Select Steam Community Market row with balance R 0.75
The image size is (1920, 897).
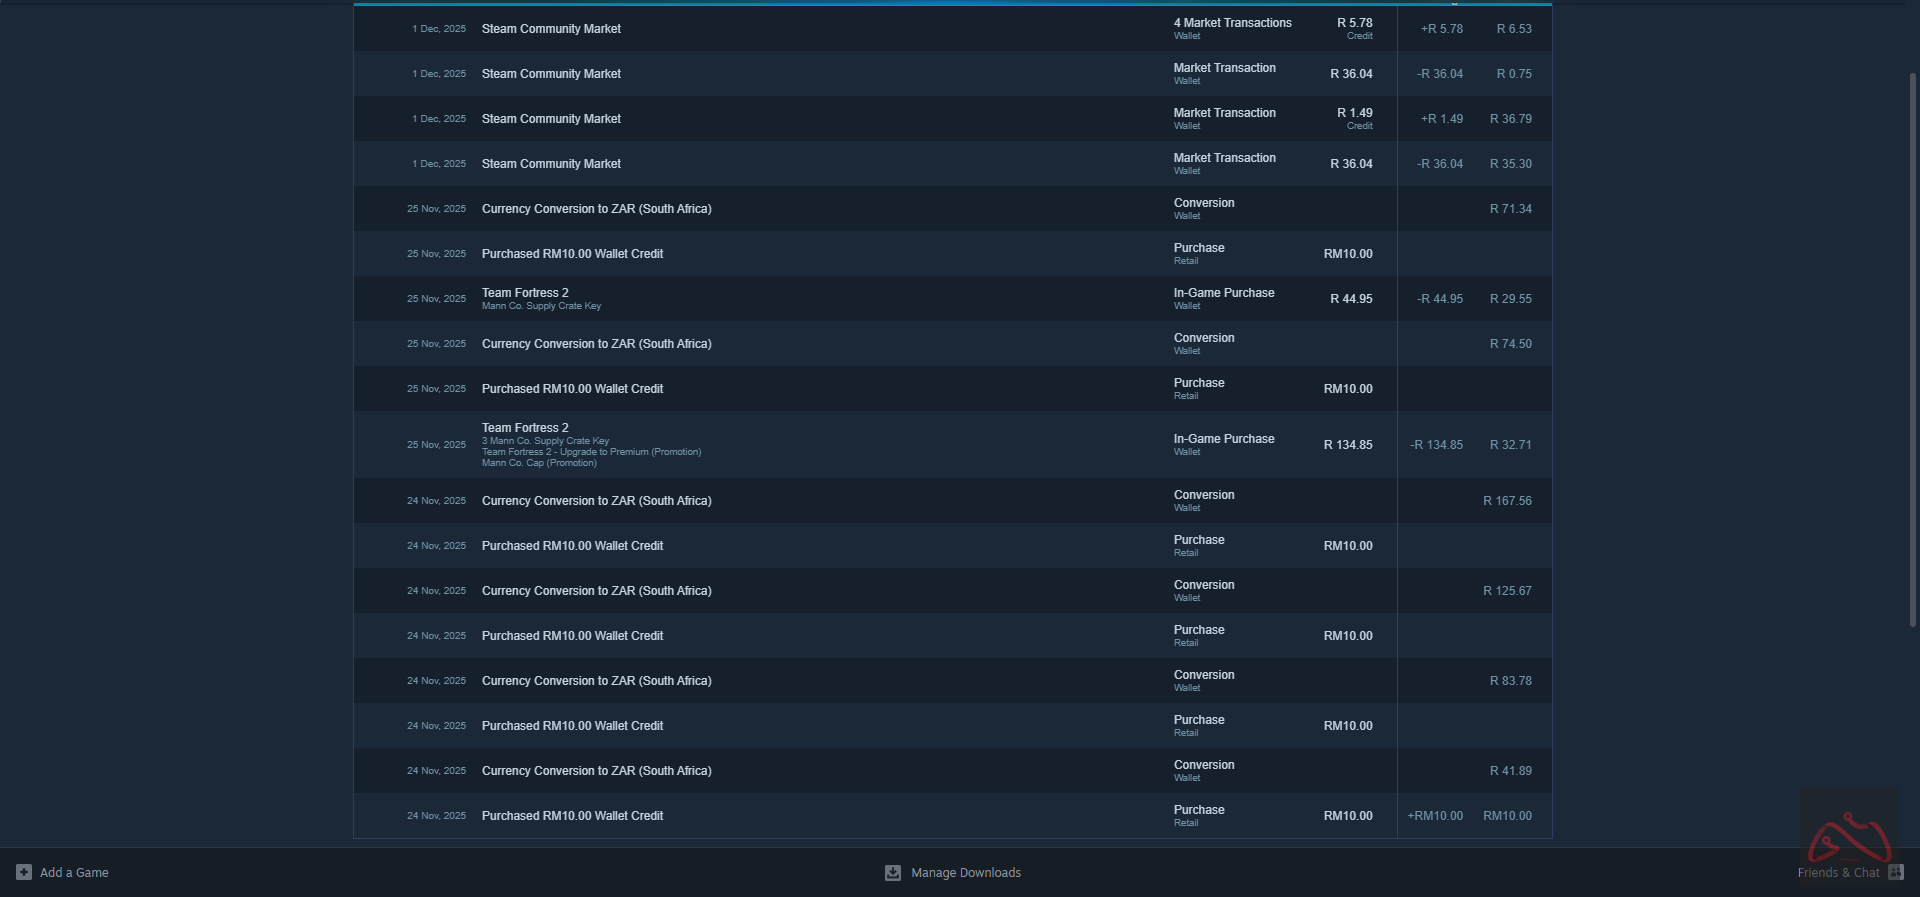coord(952,74)
